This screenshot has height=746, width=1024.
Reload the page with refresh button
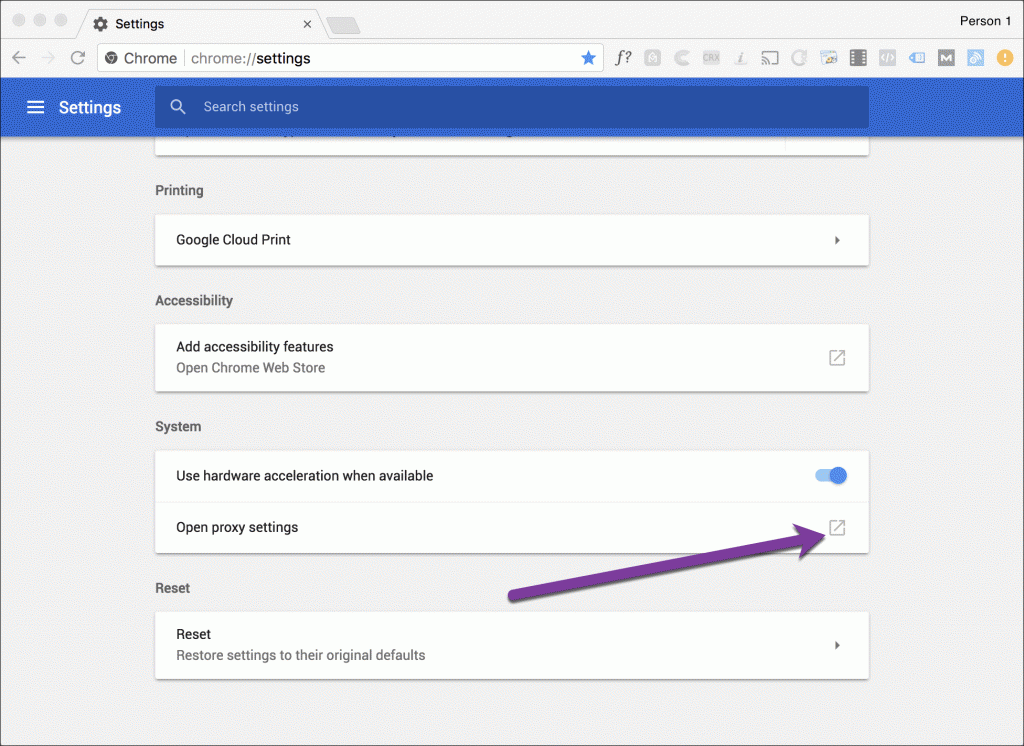click(78, 58)
